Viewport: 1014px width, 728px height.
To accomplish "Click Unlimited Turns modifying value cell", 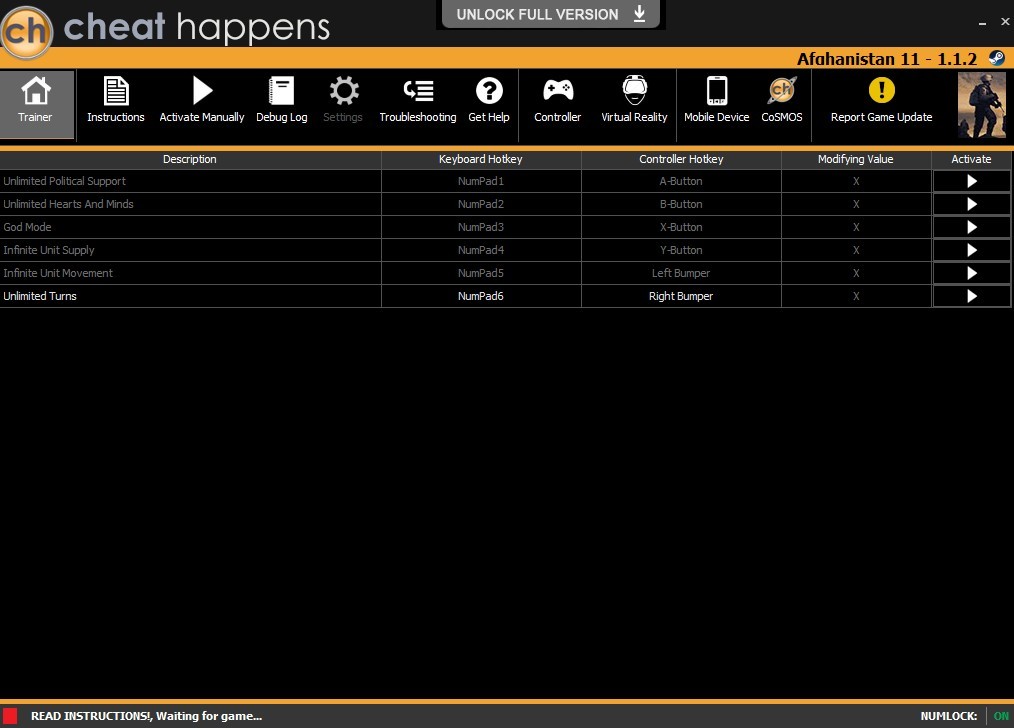I will pyautogui.click(x=856, y=296).
